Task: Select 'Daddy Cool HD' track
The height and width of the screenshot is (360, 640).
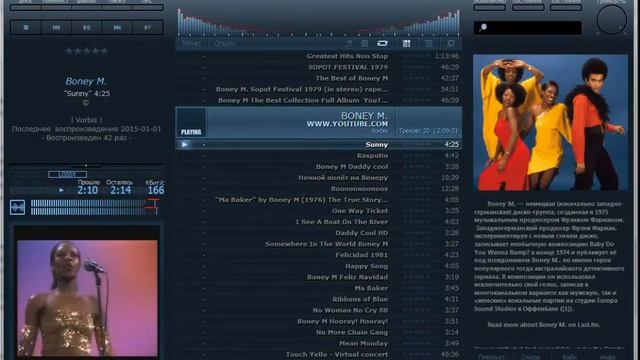Action: pyautogui.click(x=319, y=233)
